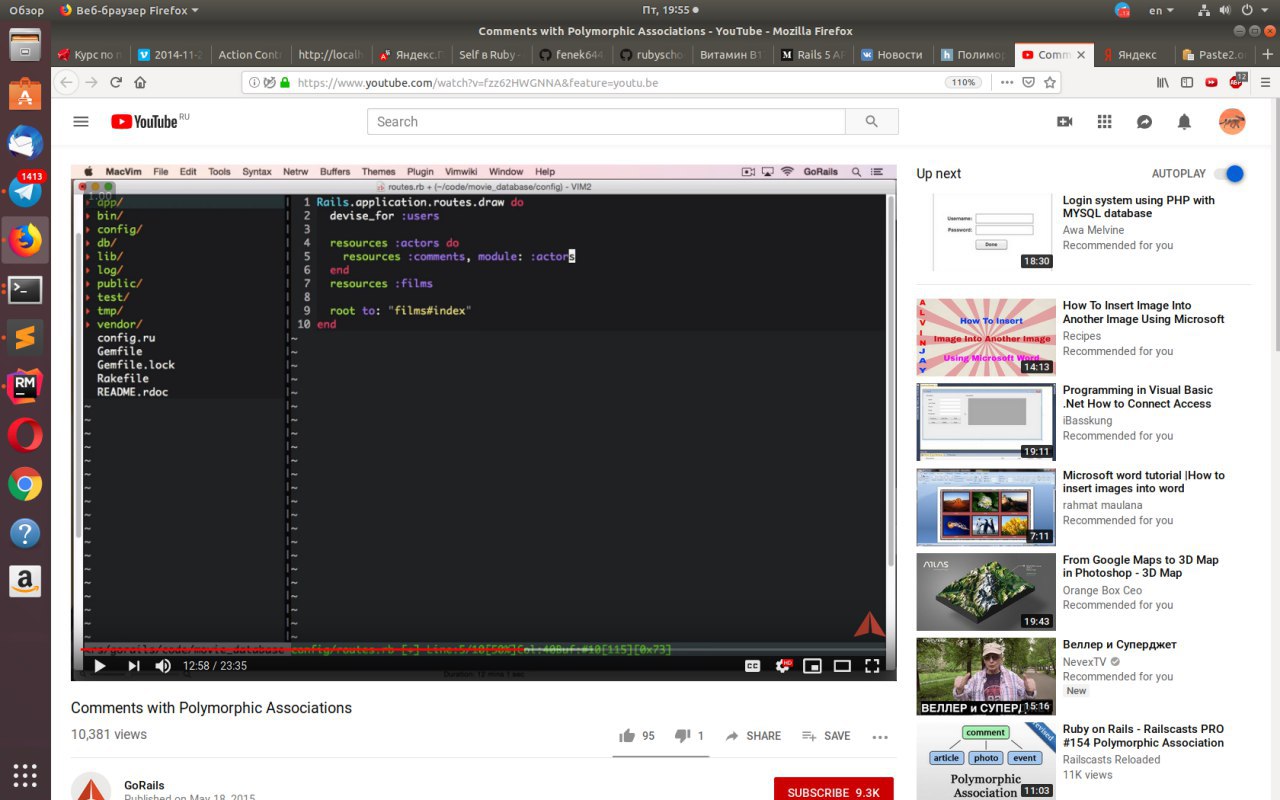The width and height of the screenshot is (1280, 800).
Task: Mute the video volume
Action: 163,666
